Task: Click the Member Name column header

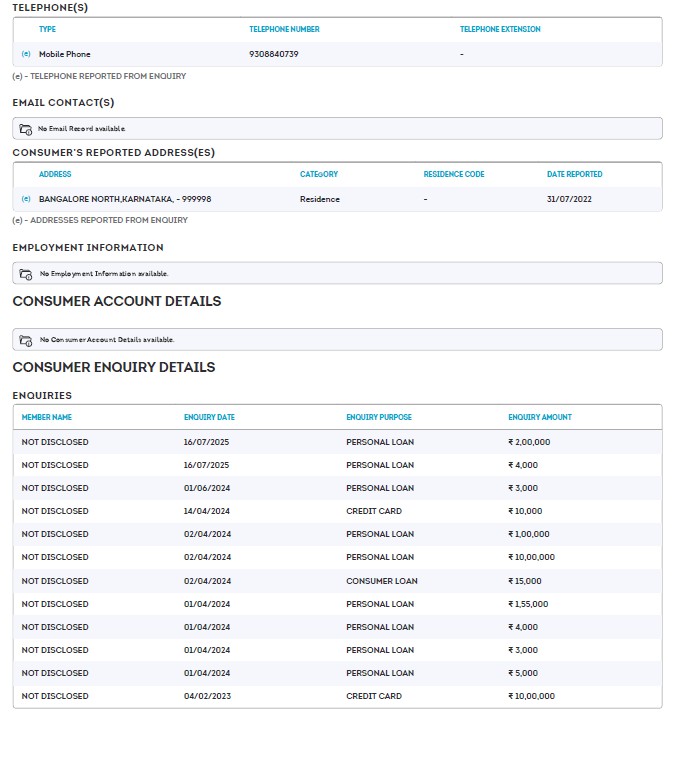Action: [47, 417]
